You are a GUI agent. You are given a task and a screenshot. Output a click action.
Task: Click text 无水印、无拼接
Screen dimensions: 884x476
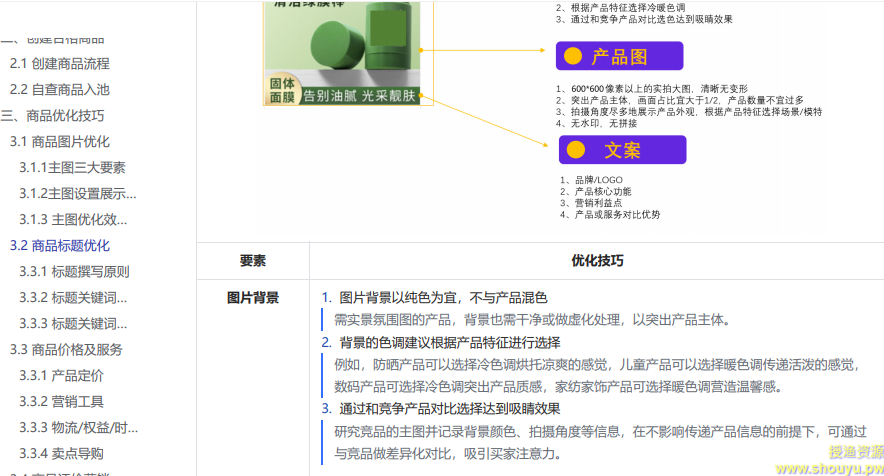[604, 123]
